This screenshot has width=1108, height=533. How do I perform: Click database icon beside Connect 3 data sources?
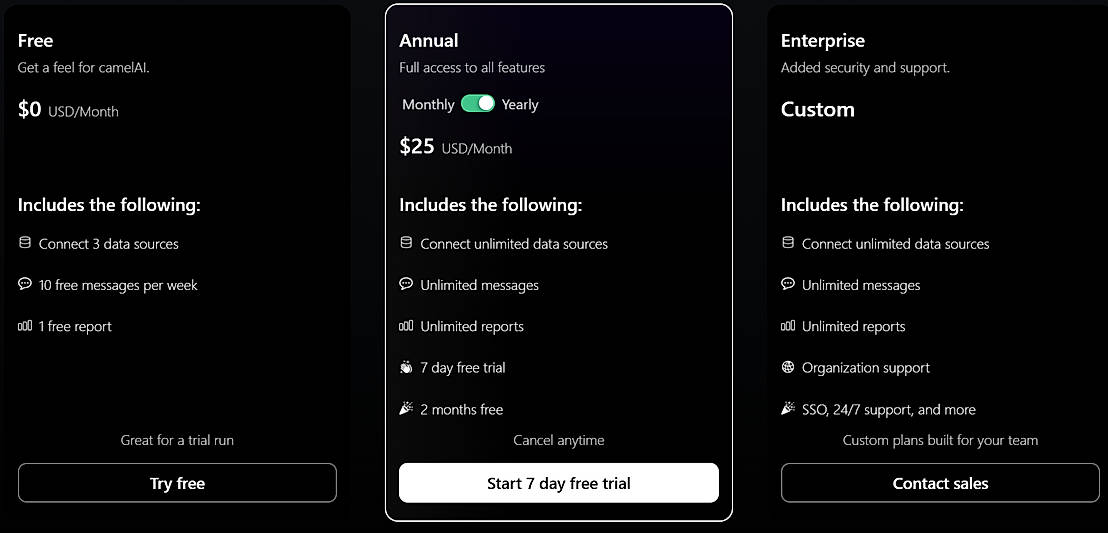(x=25, y=243)
